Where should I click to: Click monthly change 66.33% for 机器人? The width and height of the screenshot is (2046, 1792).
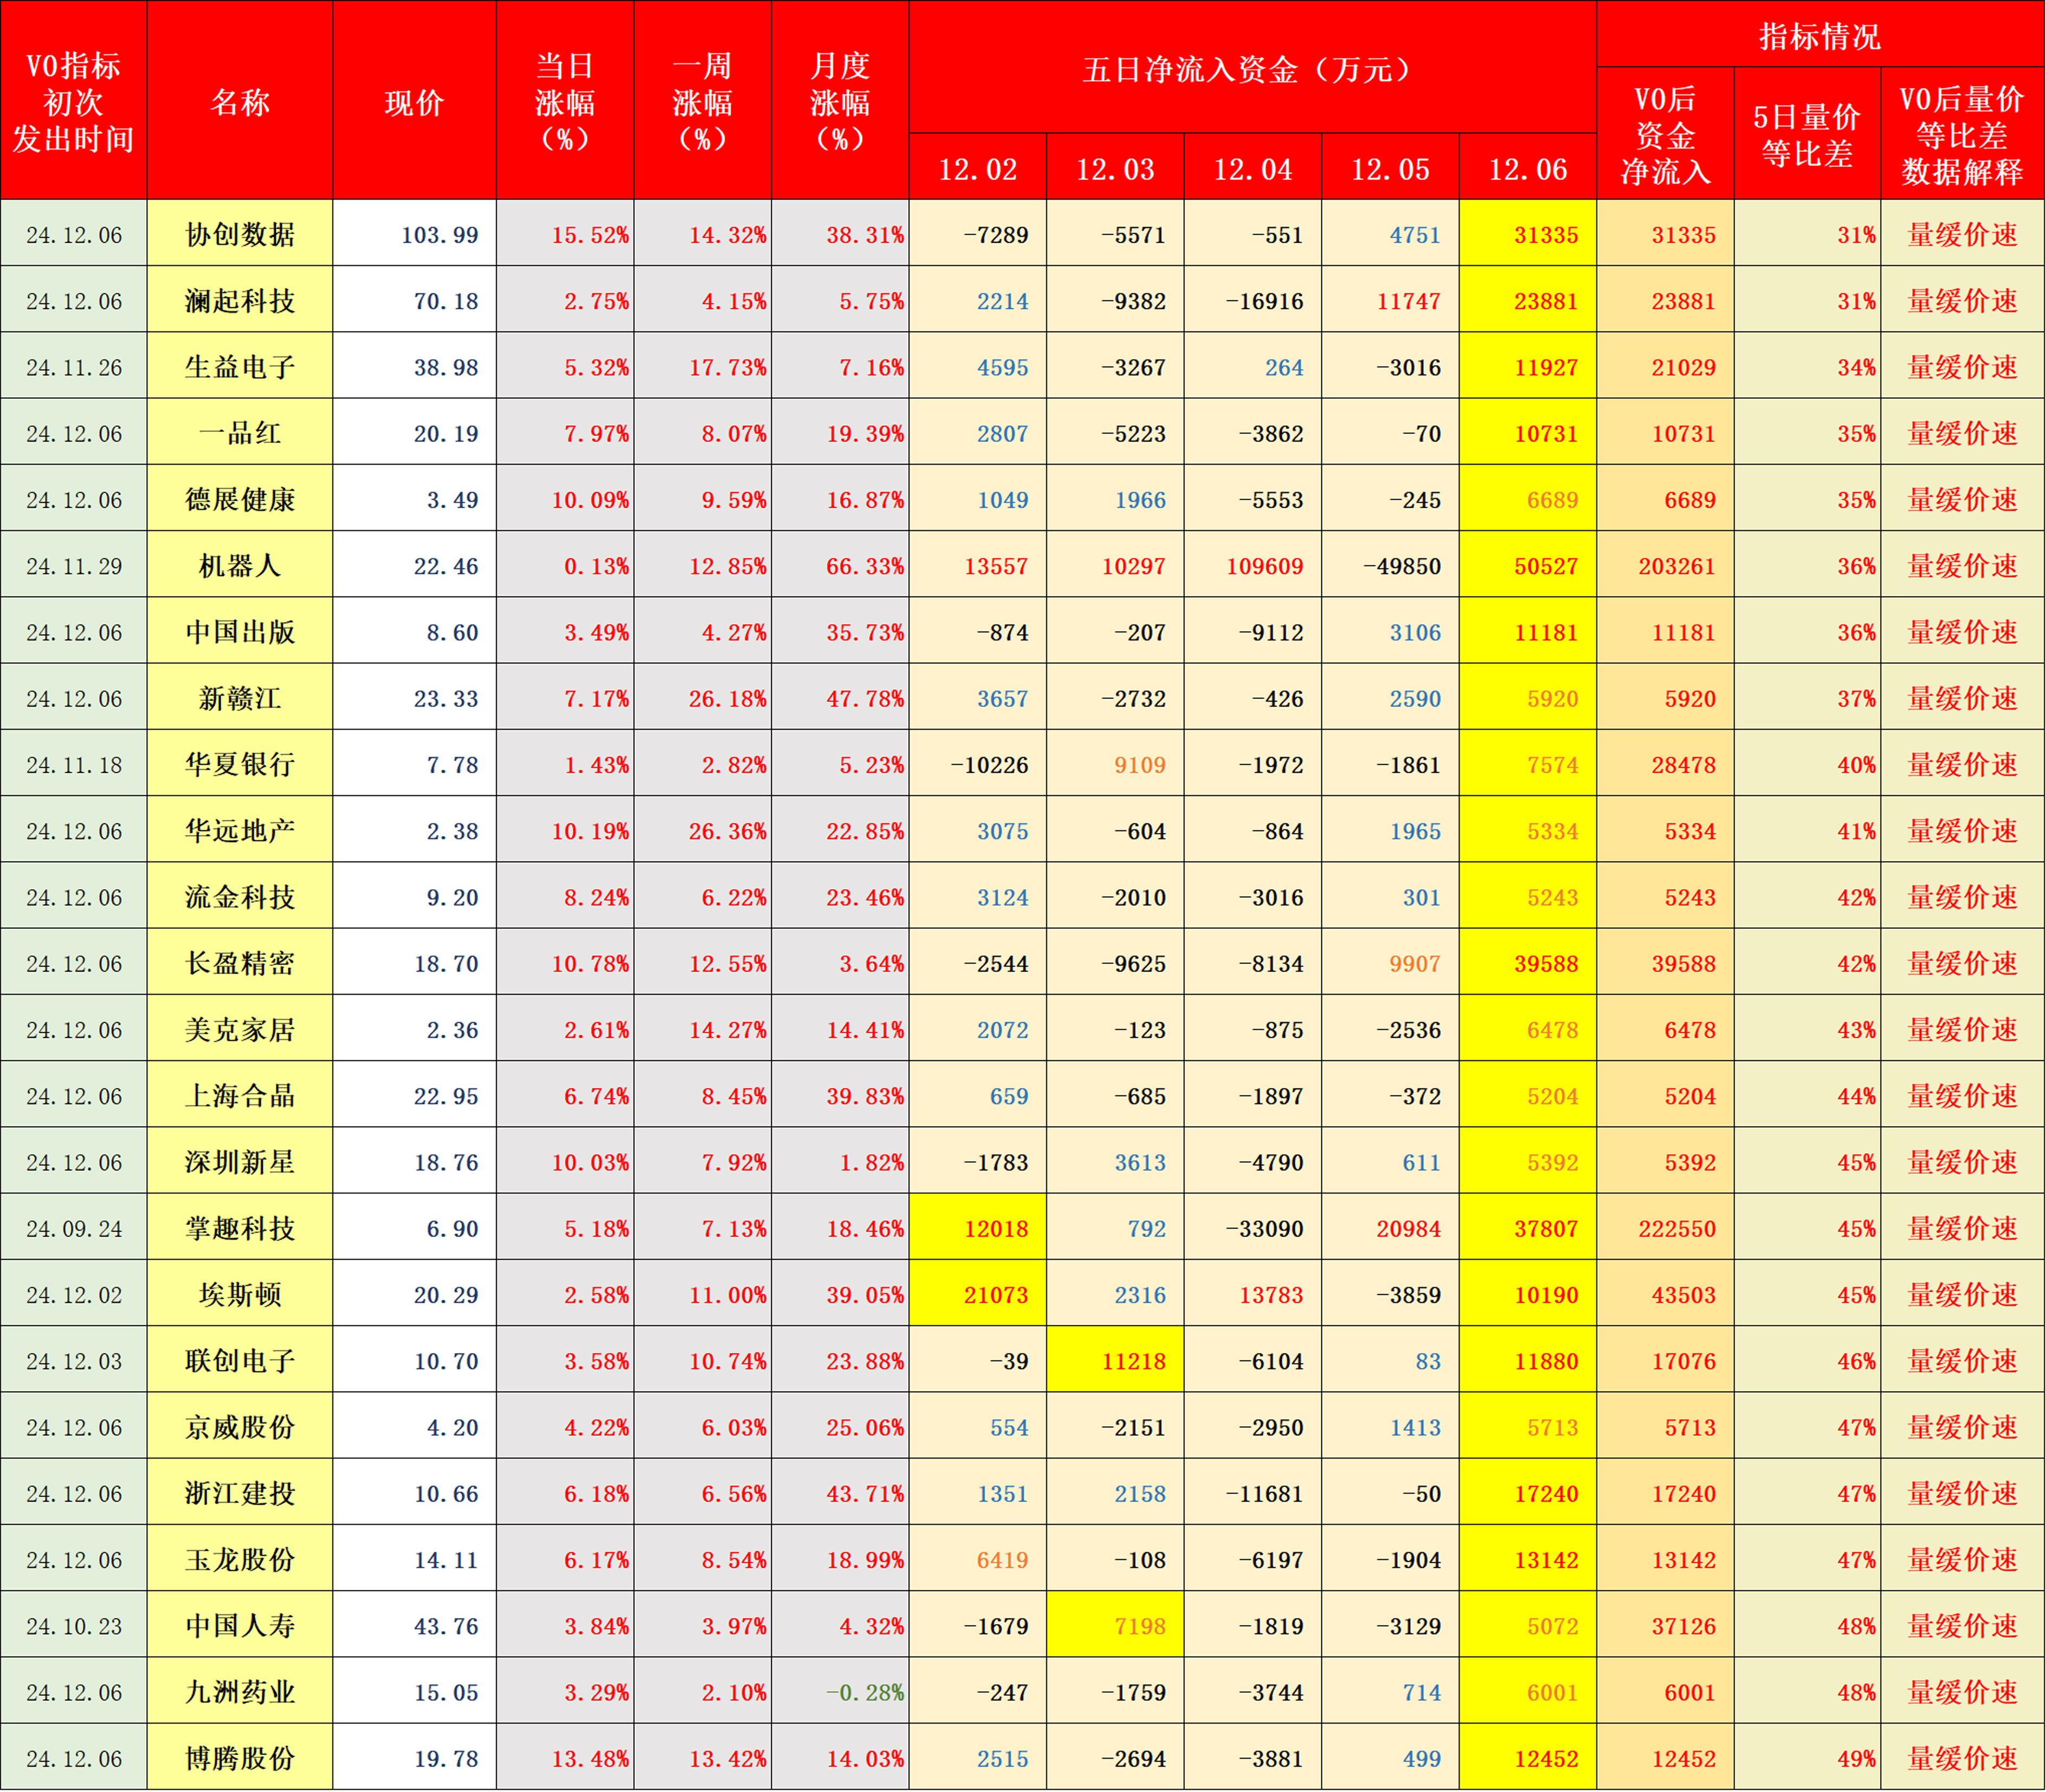[x=840, y=565]
